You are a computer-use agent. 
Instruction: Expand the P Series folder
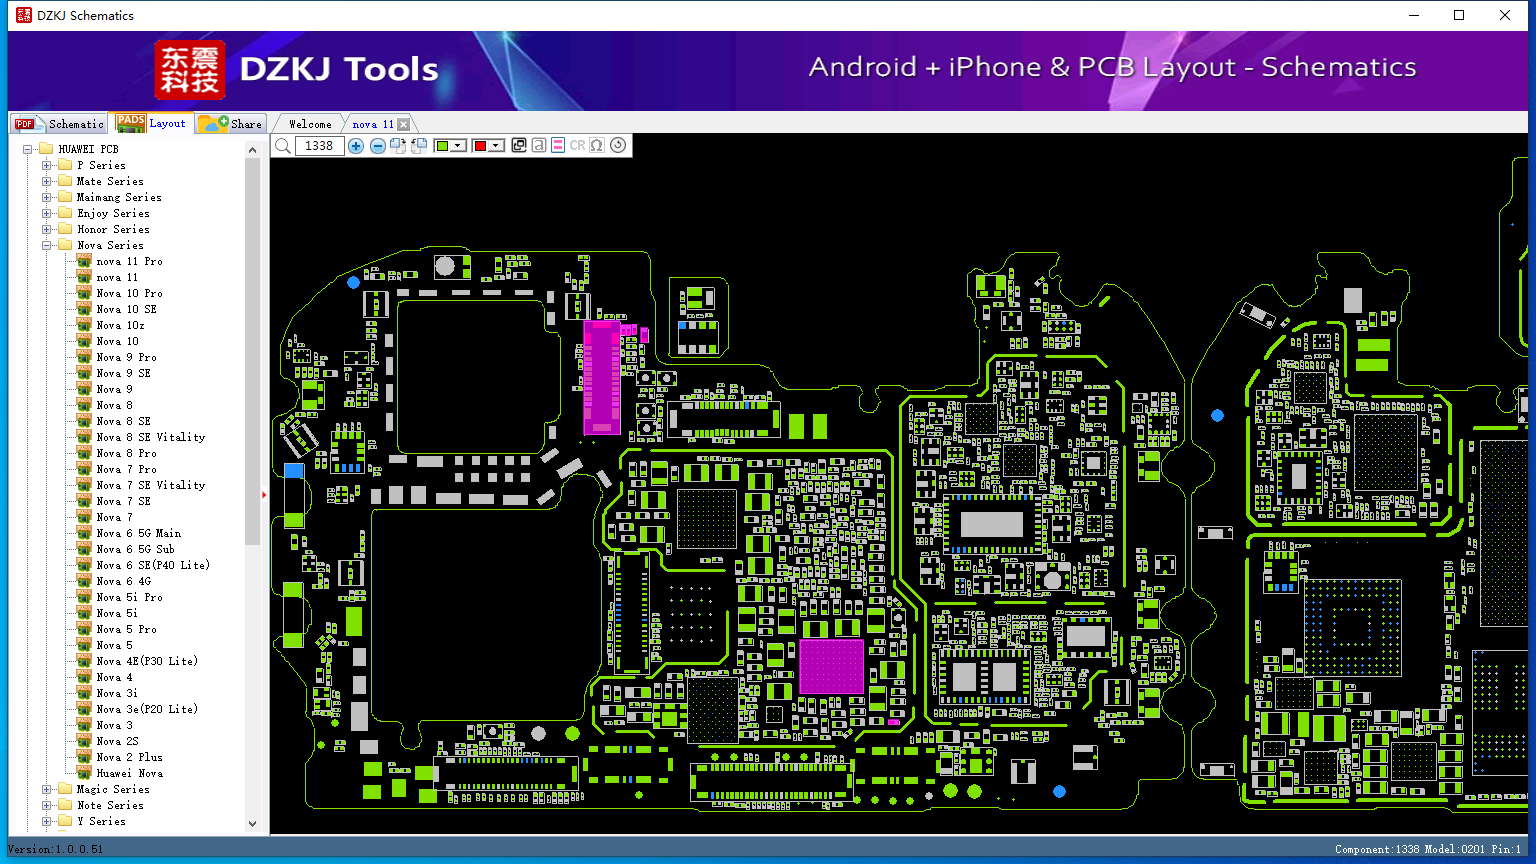click(x=47, y=164)
